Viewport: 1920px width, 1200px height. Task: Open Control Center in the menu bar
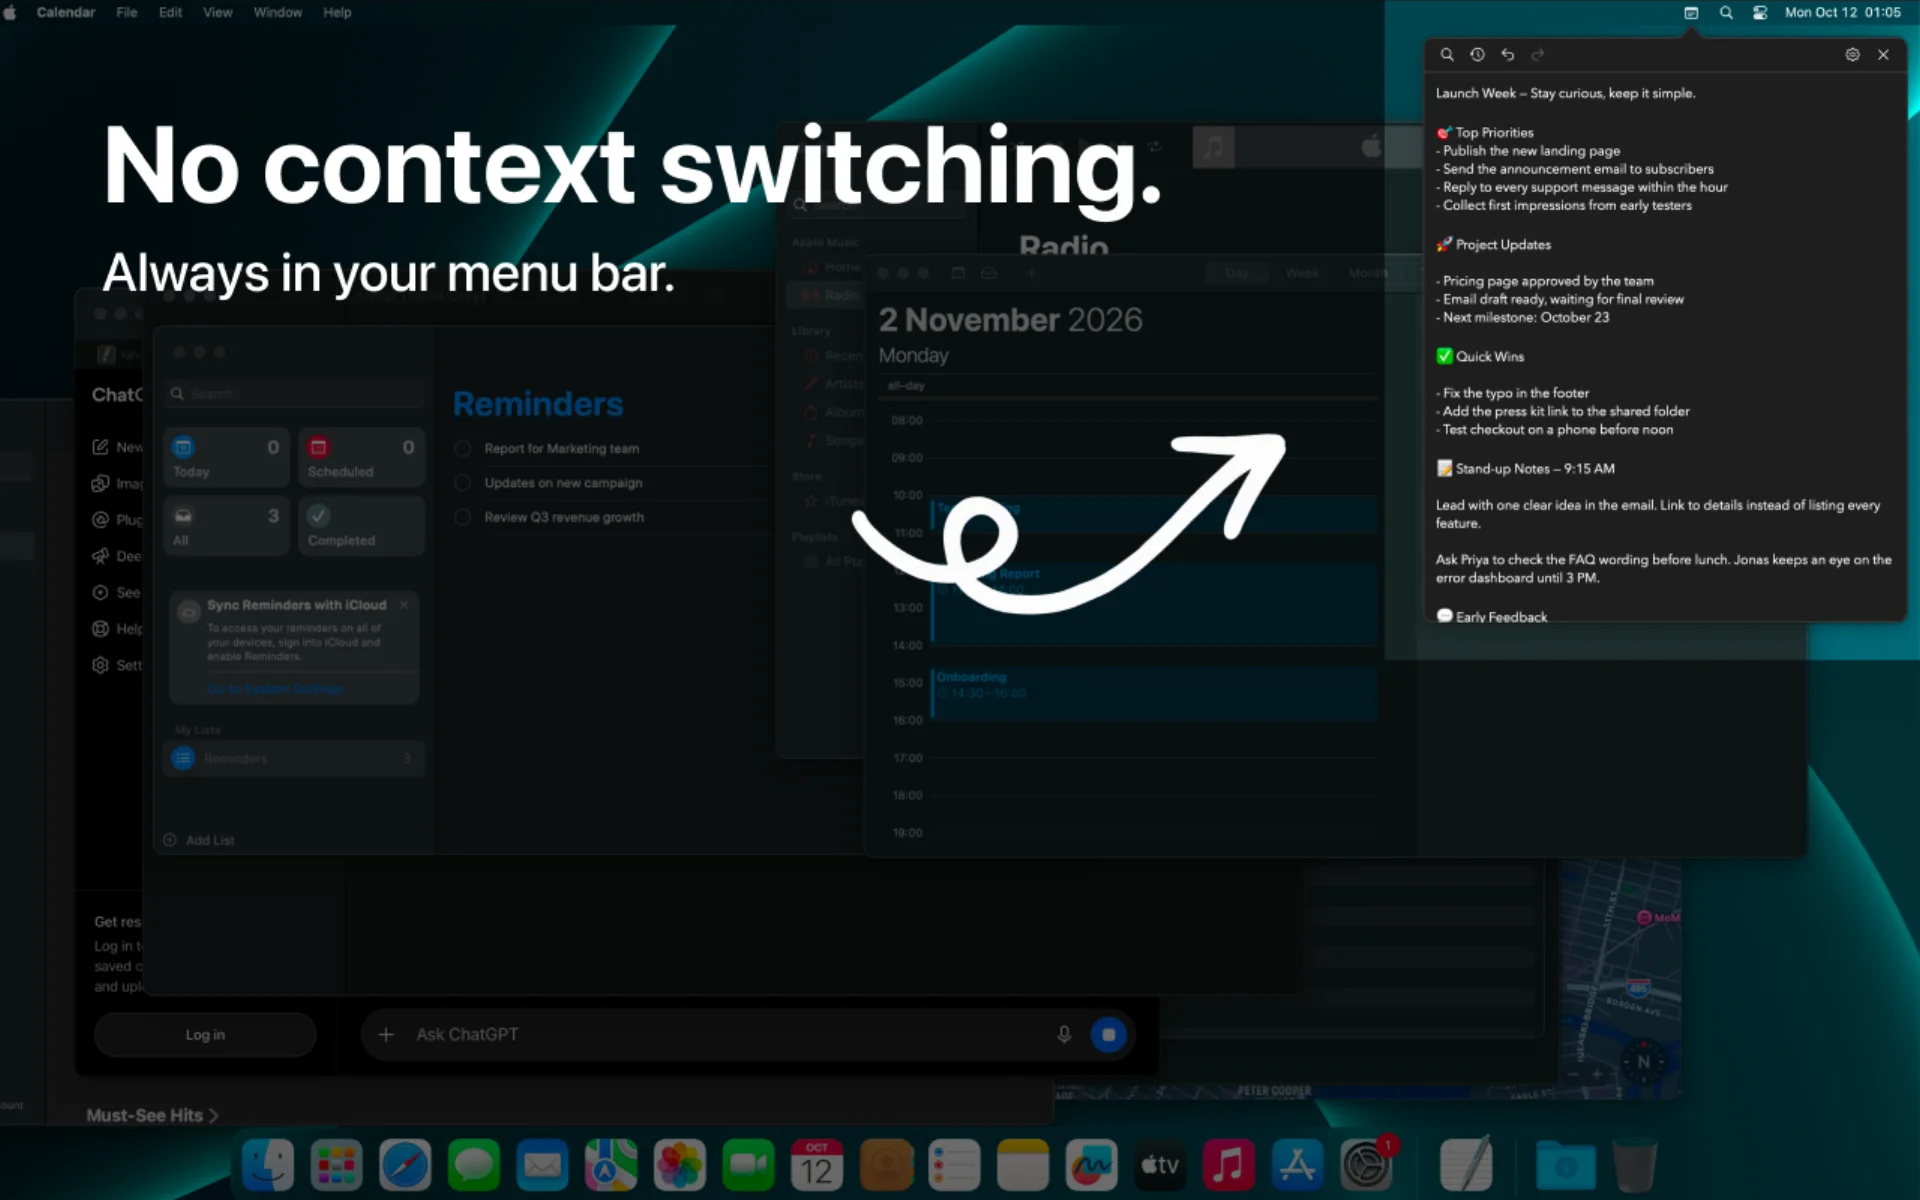tap(1760, 13)
